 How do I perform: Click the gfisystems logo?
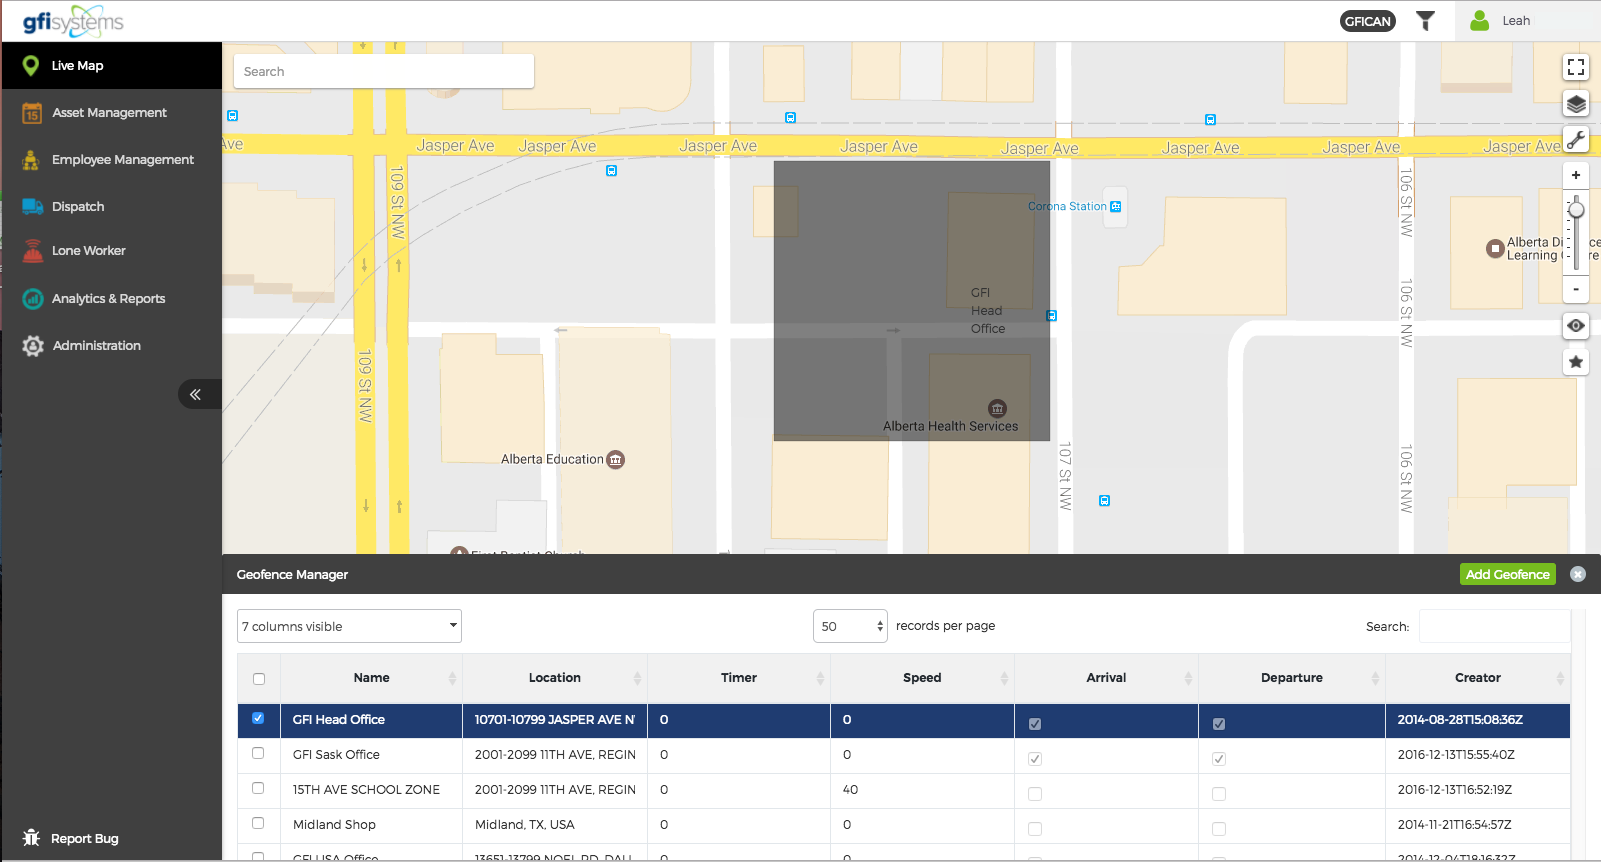coord(73,21)
